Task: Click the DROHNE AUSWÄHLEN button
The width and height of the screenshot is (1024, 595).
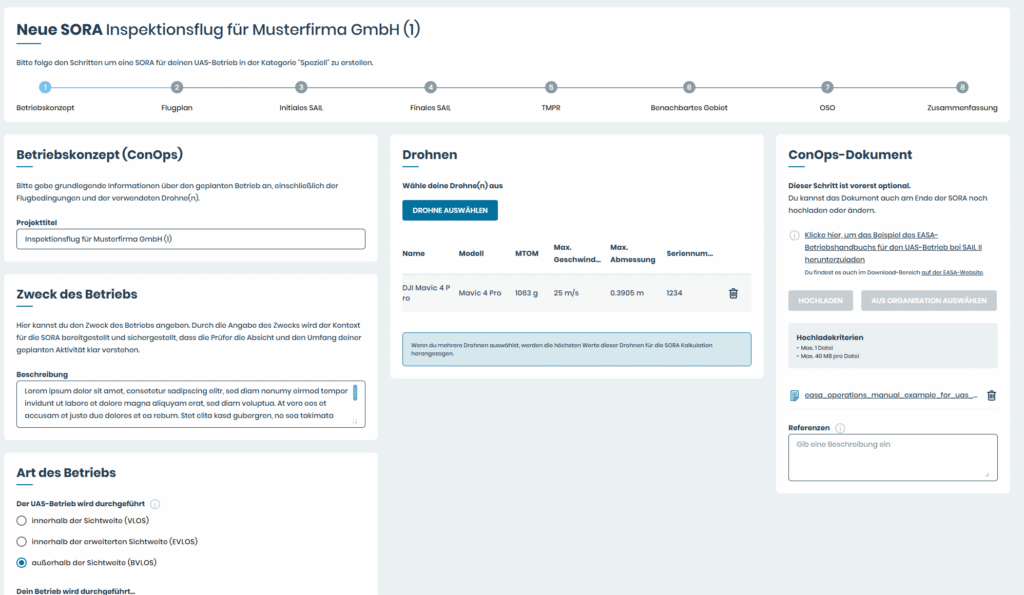Action: (450, 210)
